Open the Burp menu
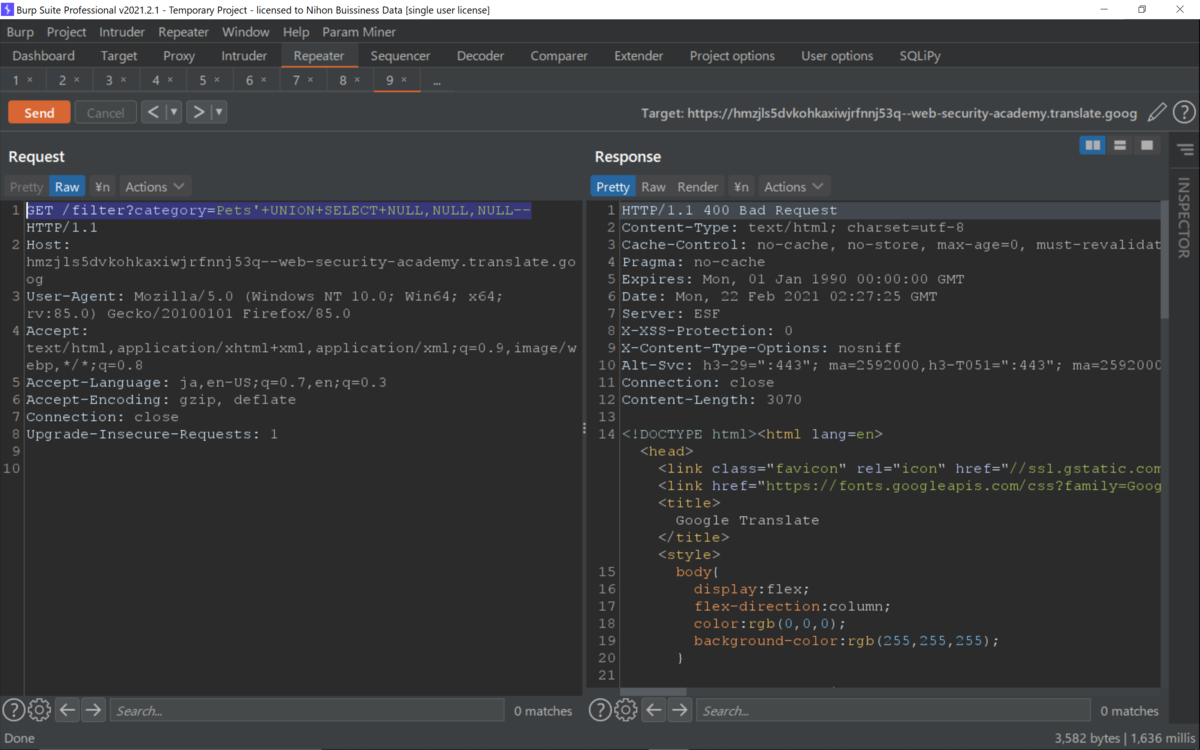 click(20, 32)
